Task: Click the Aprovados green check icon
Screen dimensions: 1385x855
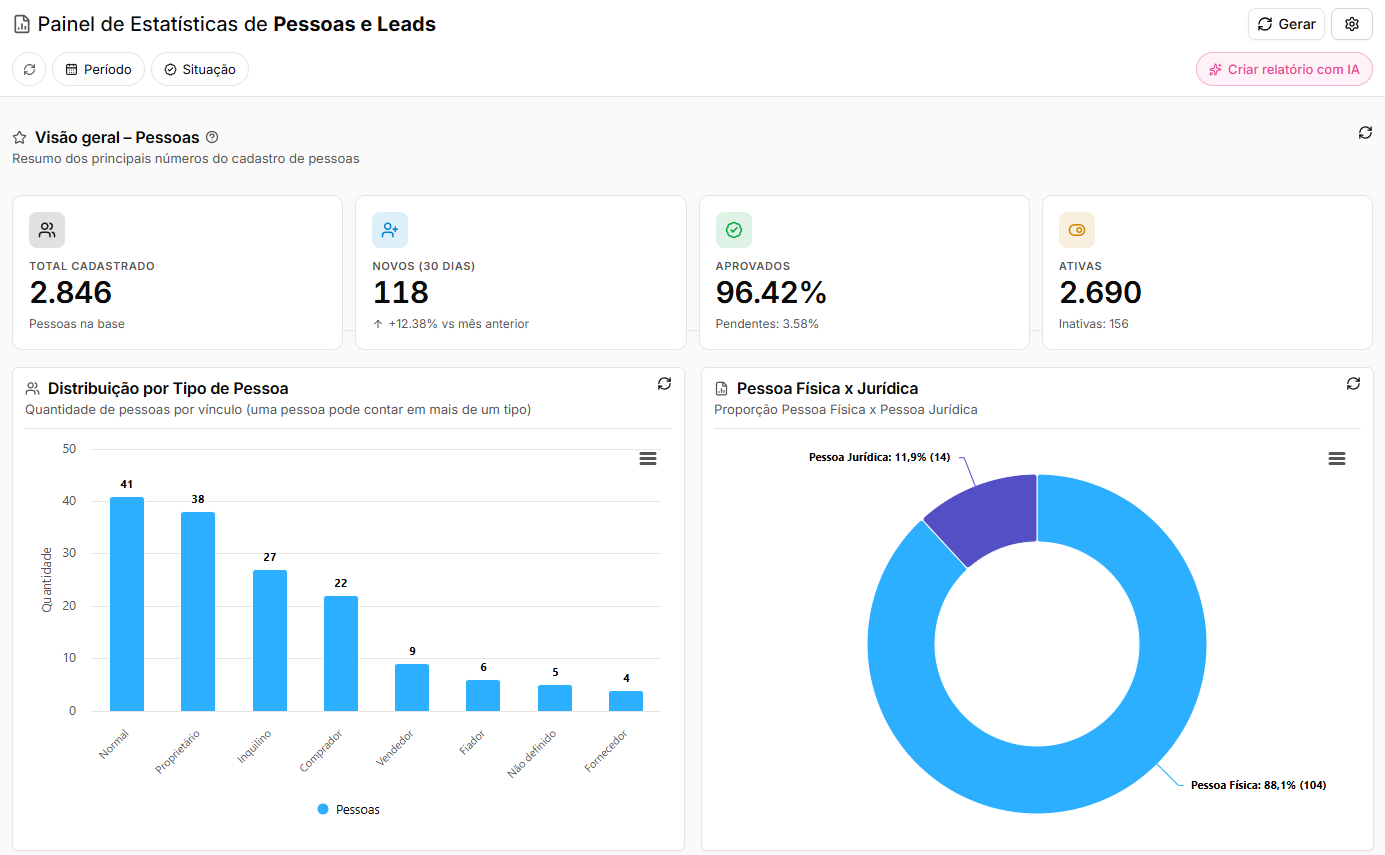Action: point(734,230)
